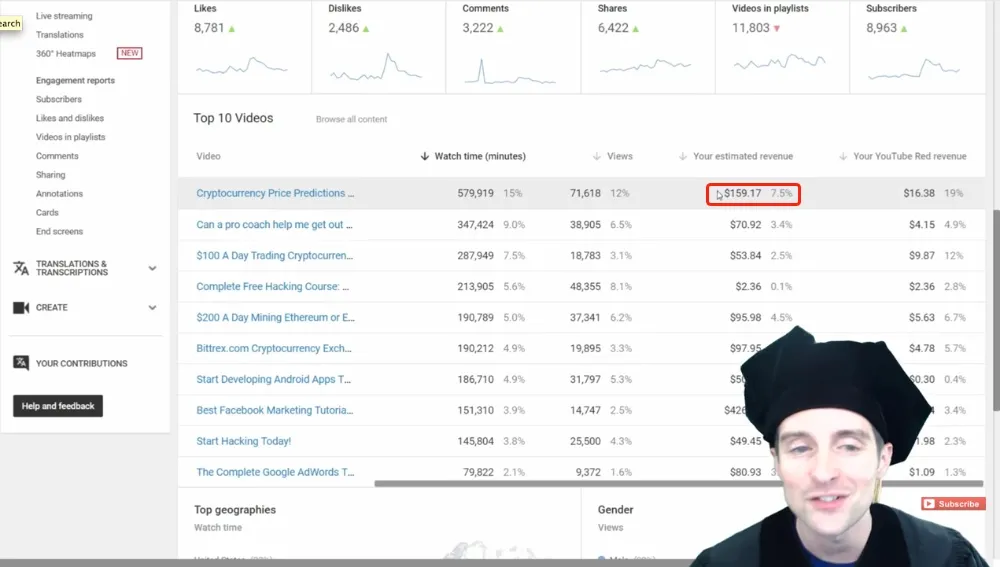
Task: Click the Comments metric card
Action: point(513,47)
